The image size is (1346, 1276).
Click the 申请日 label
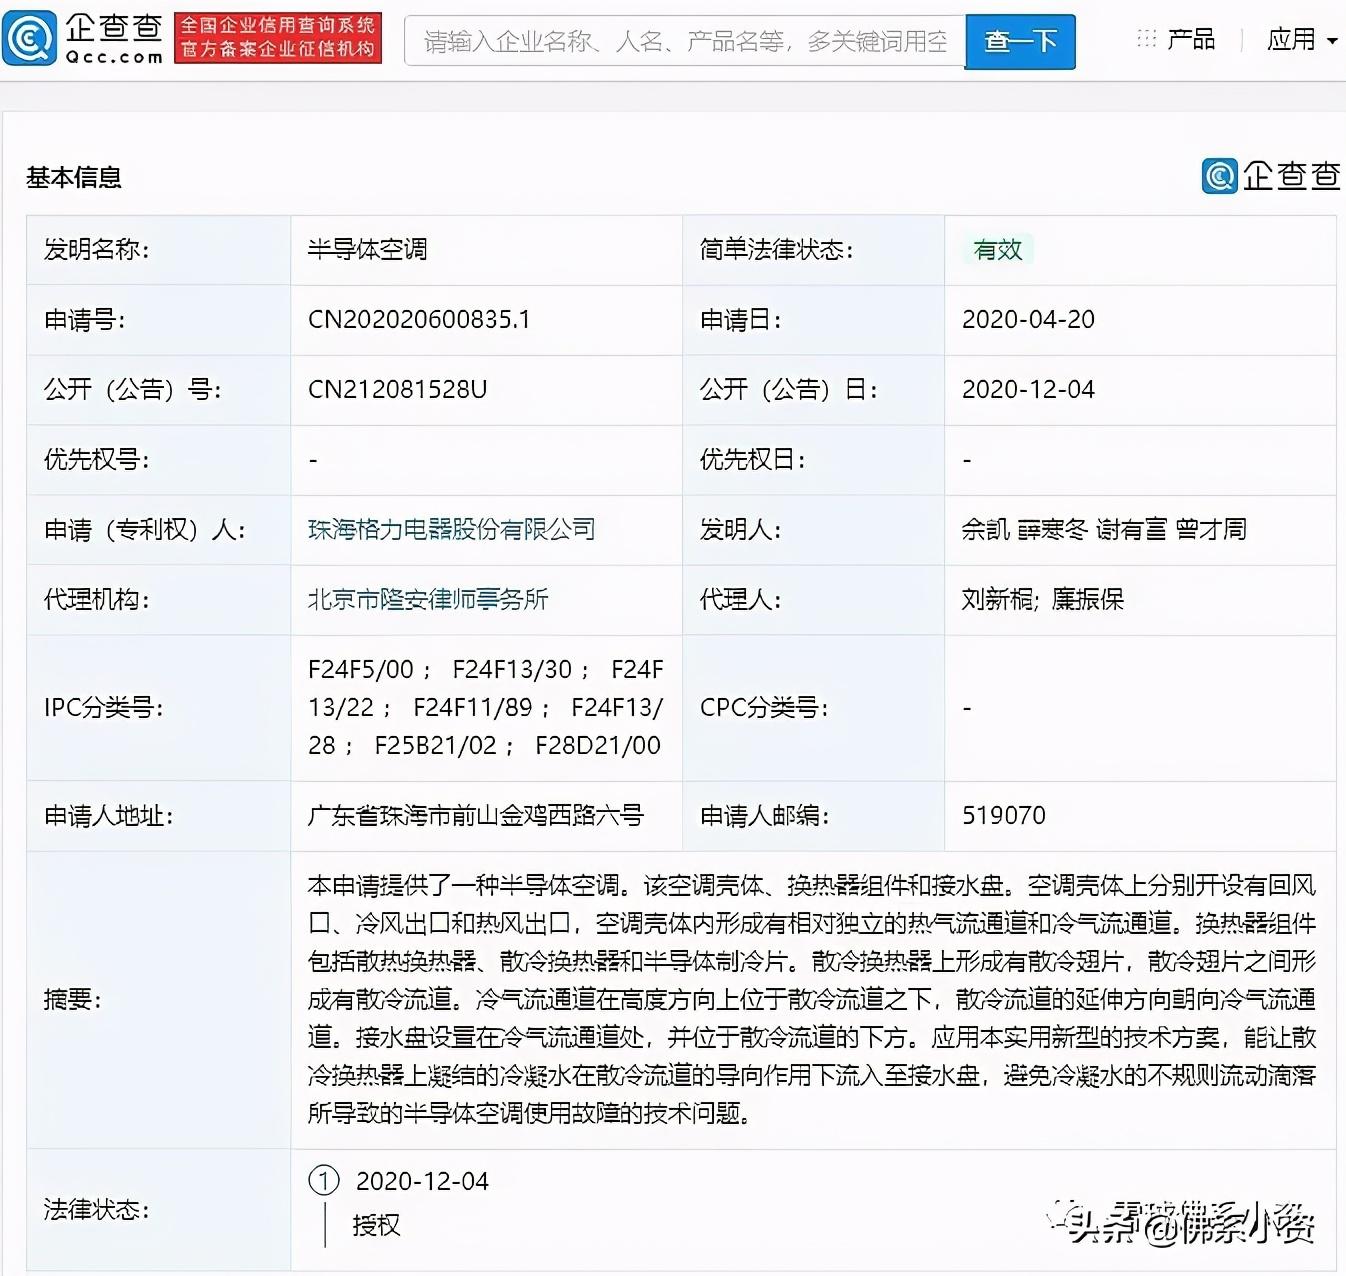(741, 319)
